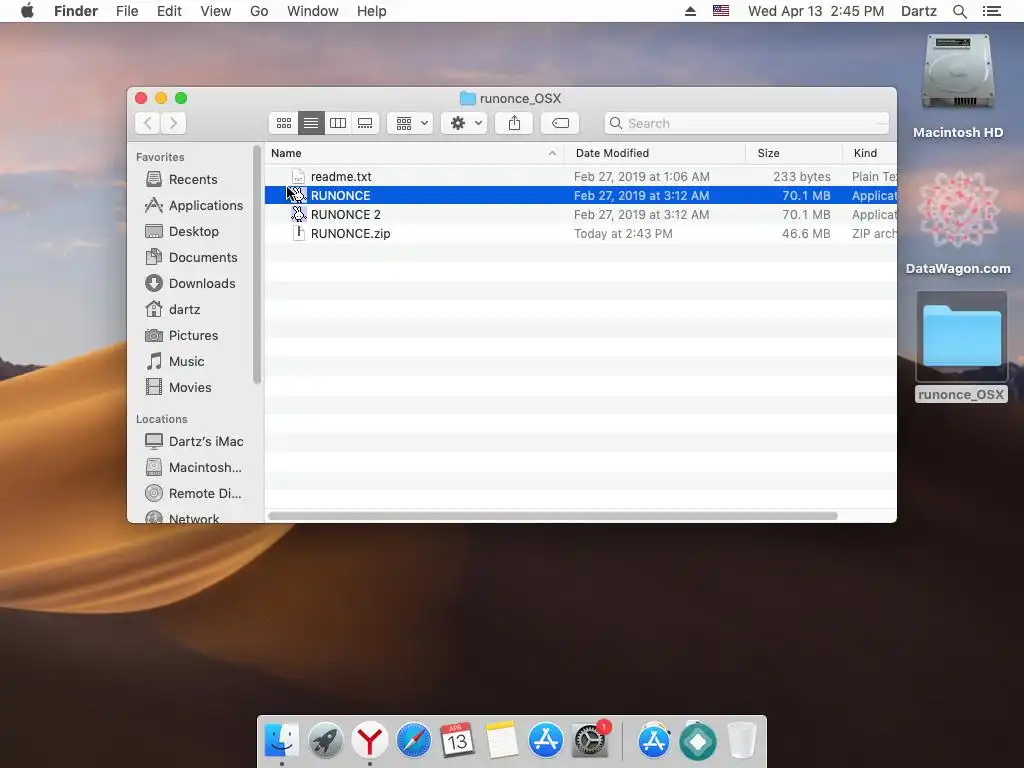
Task: Click the Edit Tags toolbar button
Action: (560, 123)
